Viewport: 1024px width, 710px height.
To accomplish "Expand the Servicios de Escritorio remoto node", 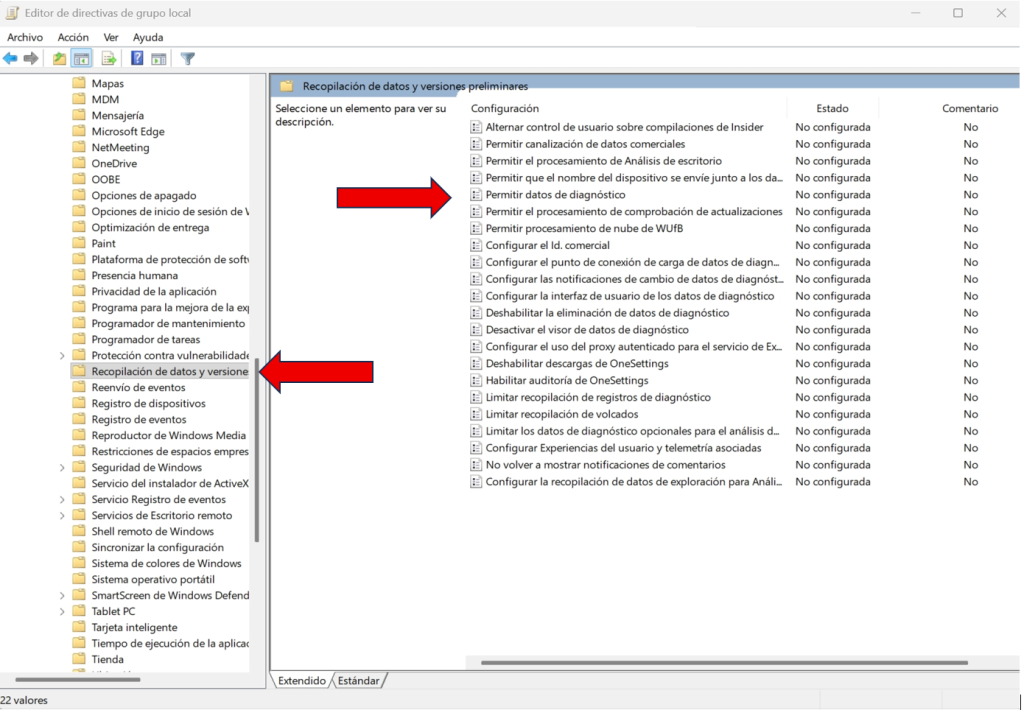I will coord(62,515).
